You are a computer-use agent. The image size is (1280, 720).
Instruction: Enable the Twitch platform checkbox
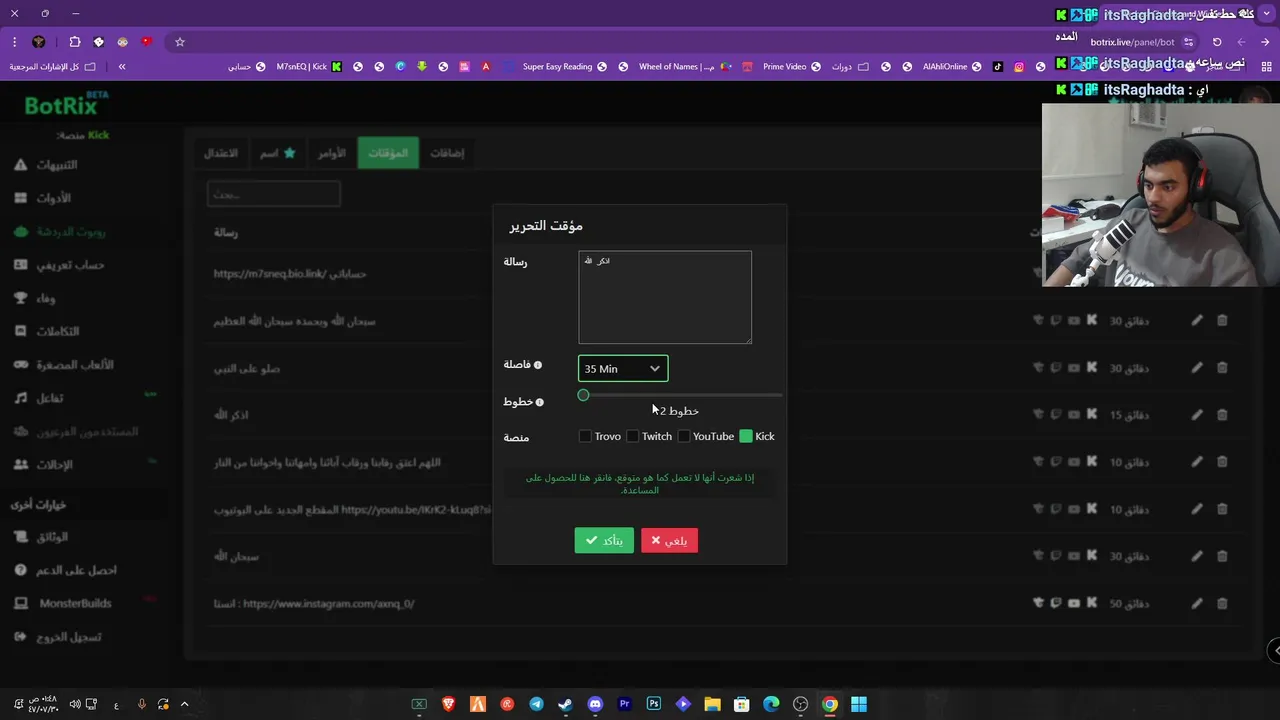click(632, 436)
